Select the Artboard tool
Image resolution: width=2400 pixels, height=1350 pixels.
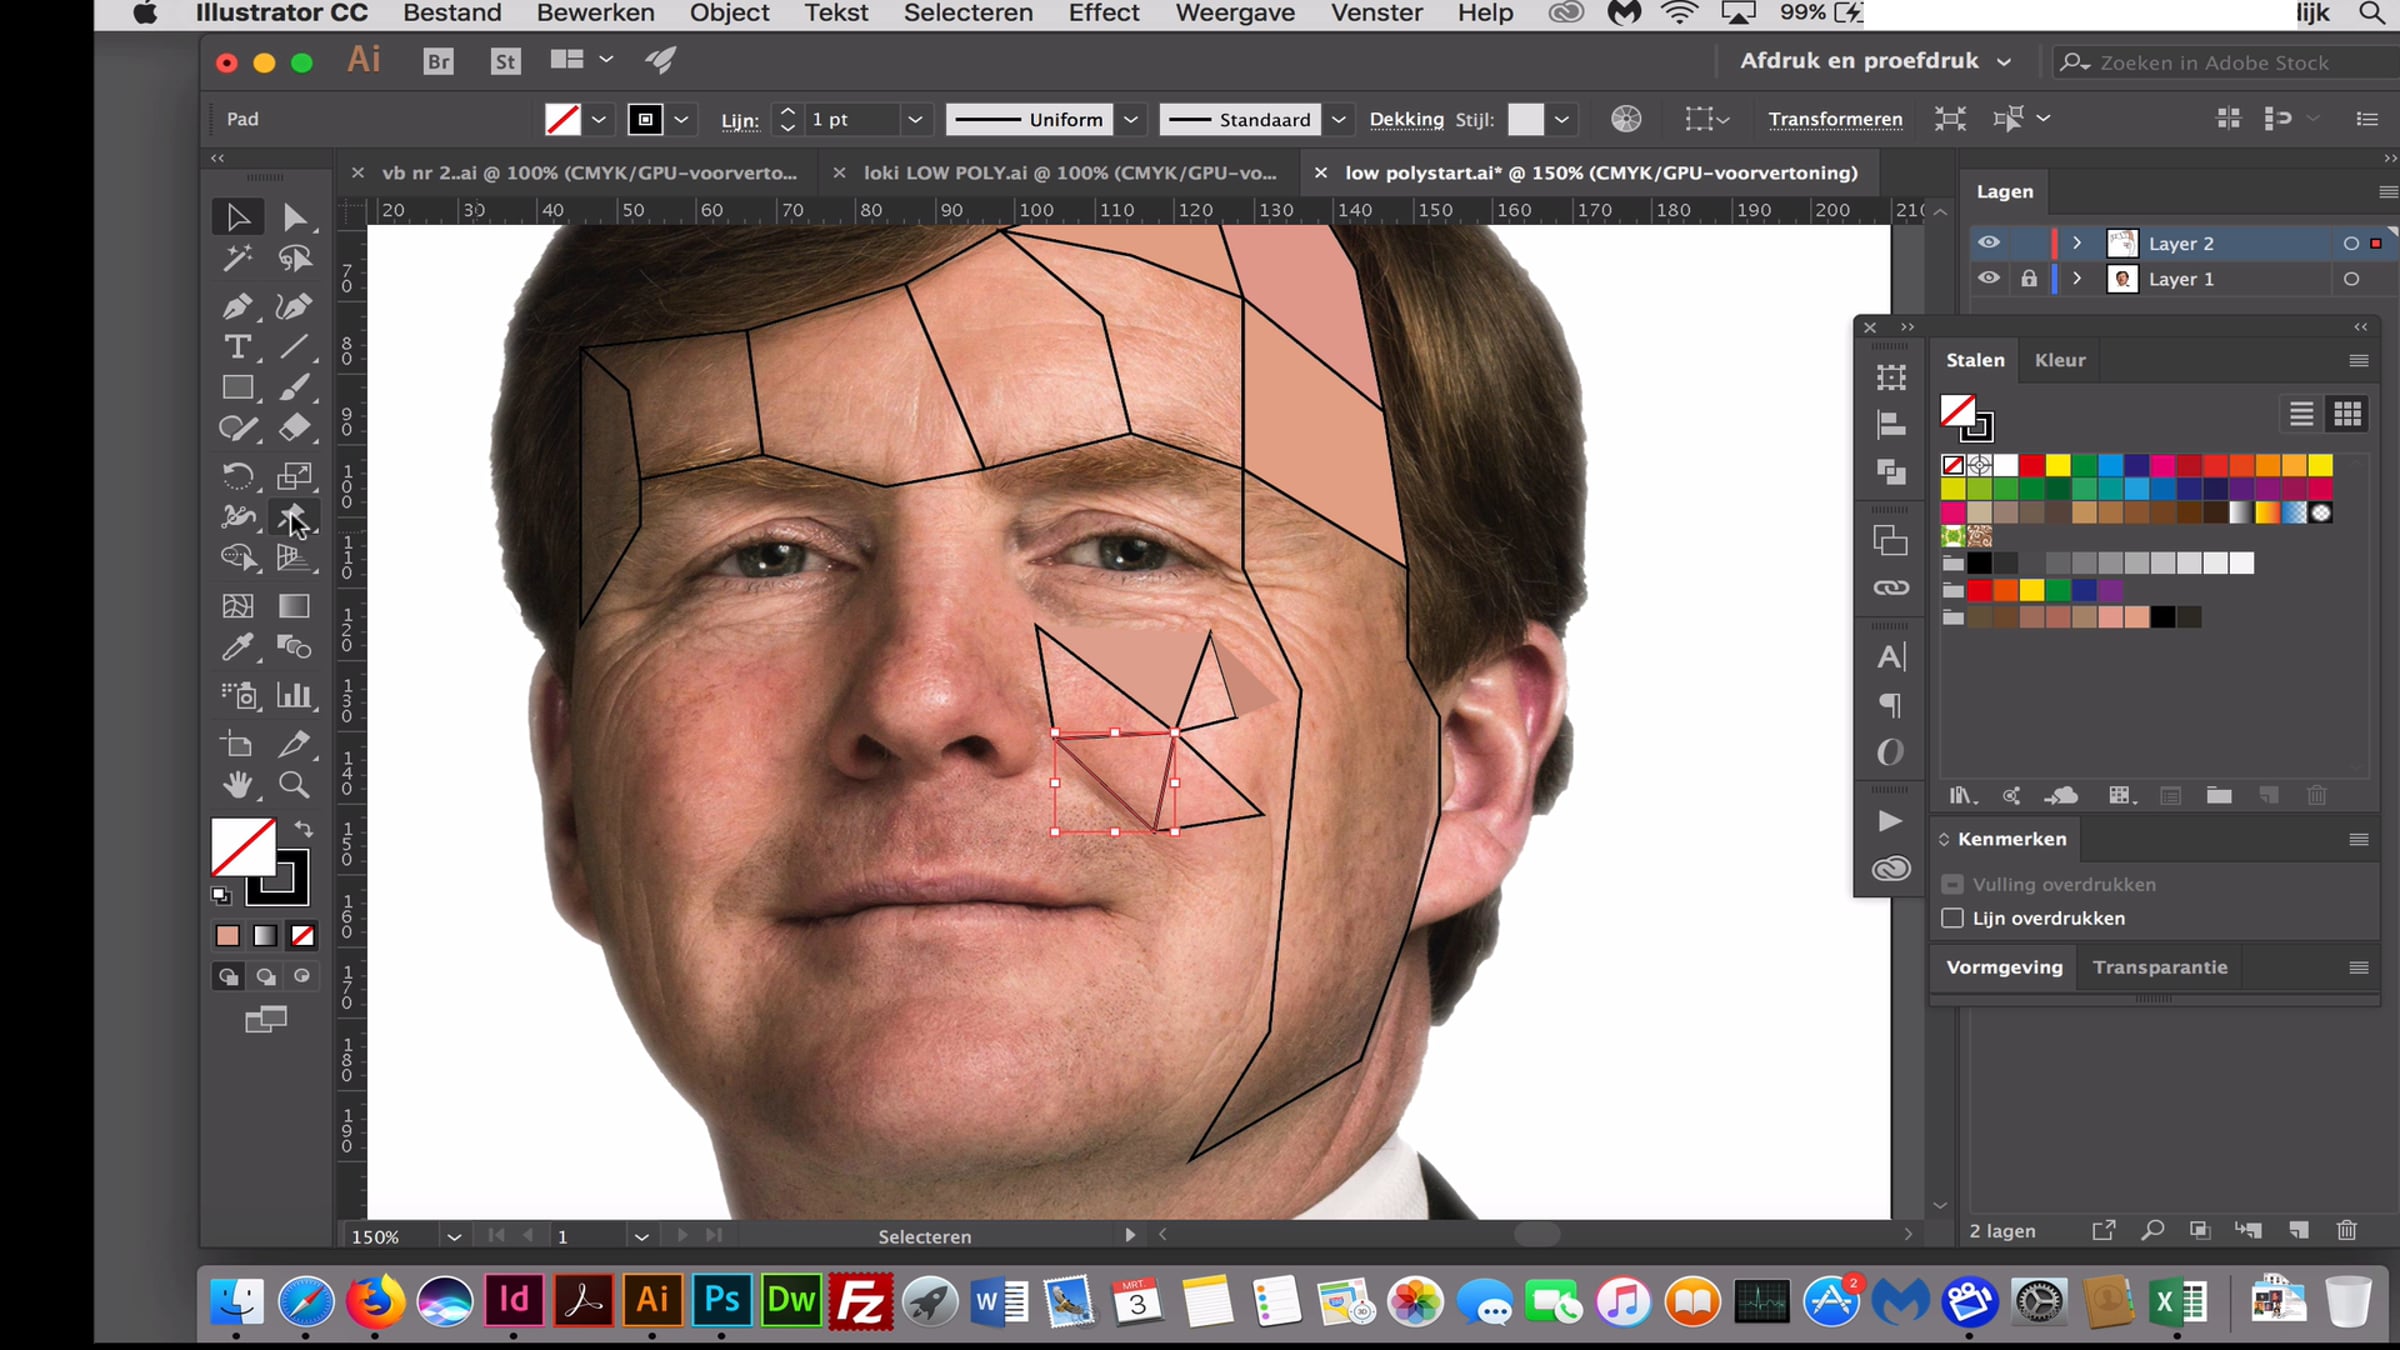click(x=238, y=744)
